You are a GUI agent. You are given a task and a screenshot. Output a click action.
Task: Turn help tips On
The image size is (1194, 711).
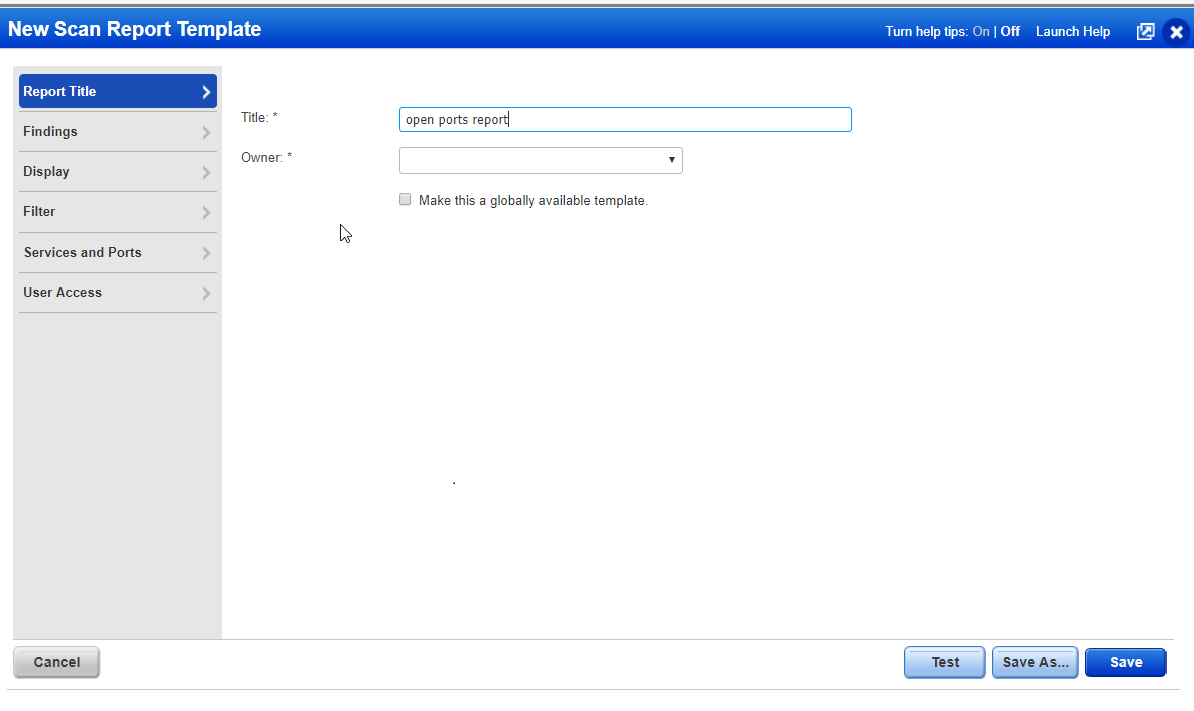981,31
